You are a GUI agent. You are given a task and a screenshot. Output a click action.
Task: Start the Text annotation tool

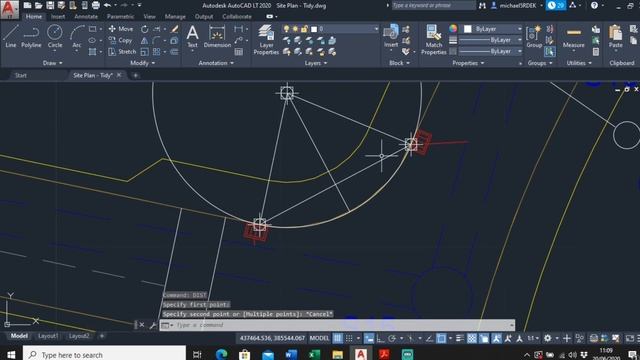coord(192,36)
